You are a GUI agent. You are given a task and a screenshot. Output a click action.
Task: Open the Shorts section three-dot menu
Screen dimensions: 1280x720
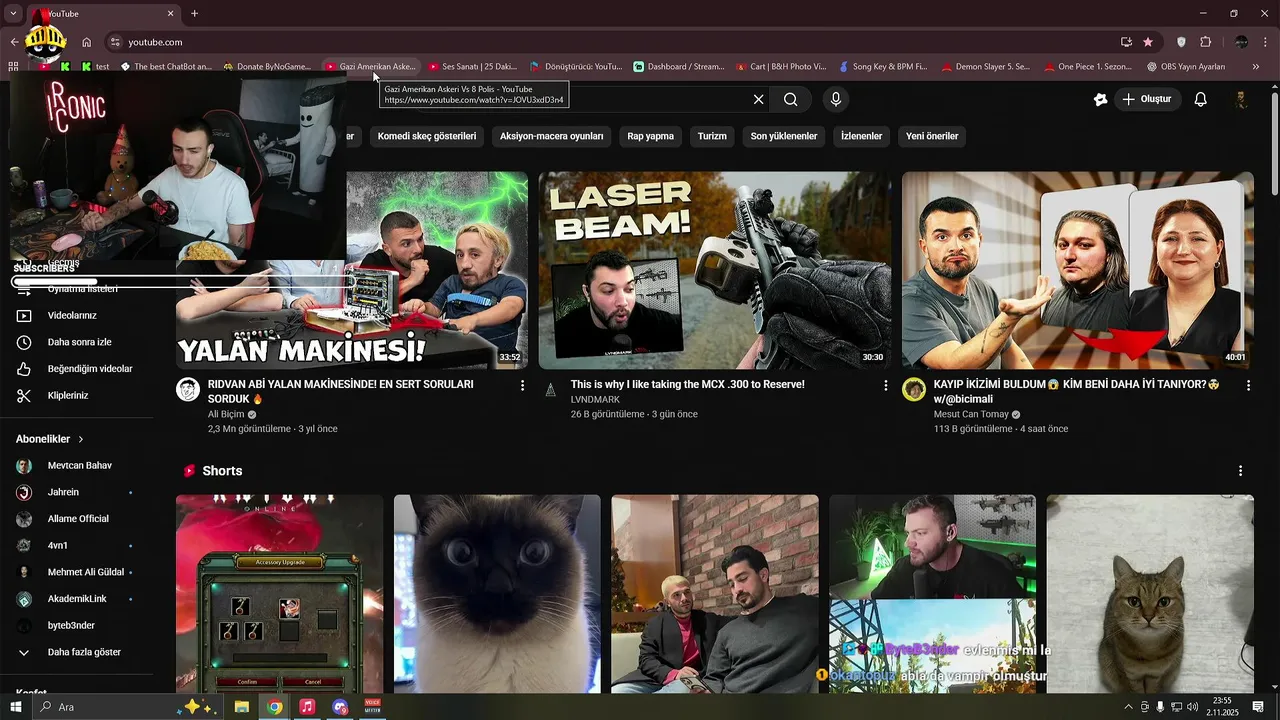pos(1241,471)
